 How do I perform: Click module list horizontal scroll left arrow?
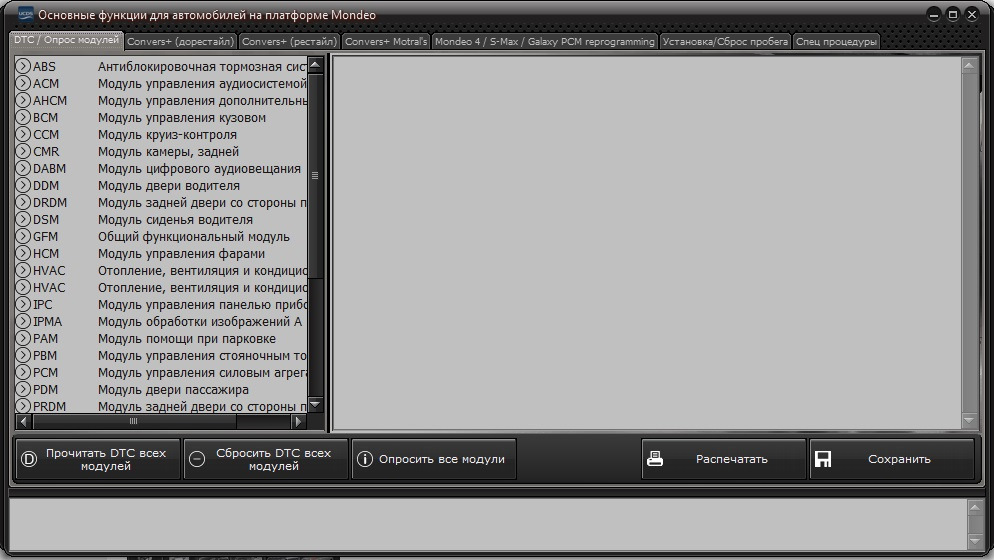(23, 421)
